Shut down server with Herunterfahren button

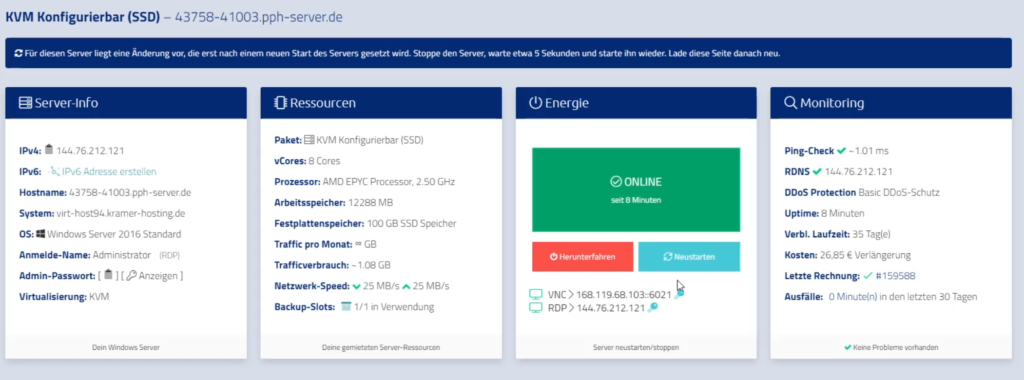click(x=583, y=257)
